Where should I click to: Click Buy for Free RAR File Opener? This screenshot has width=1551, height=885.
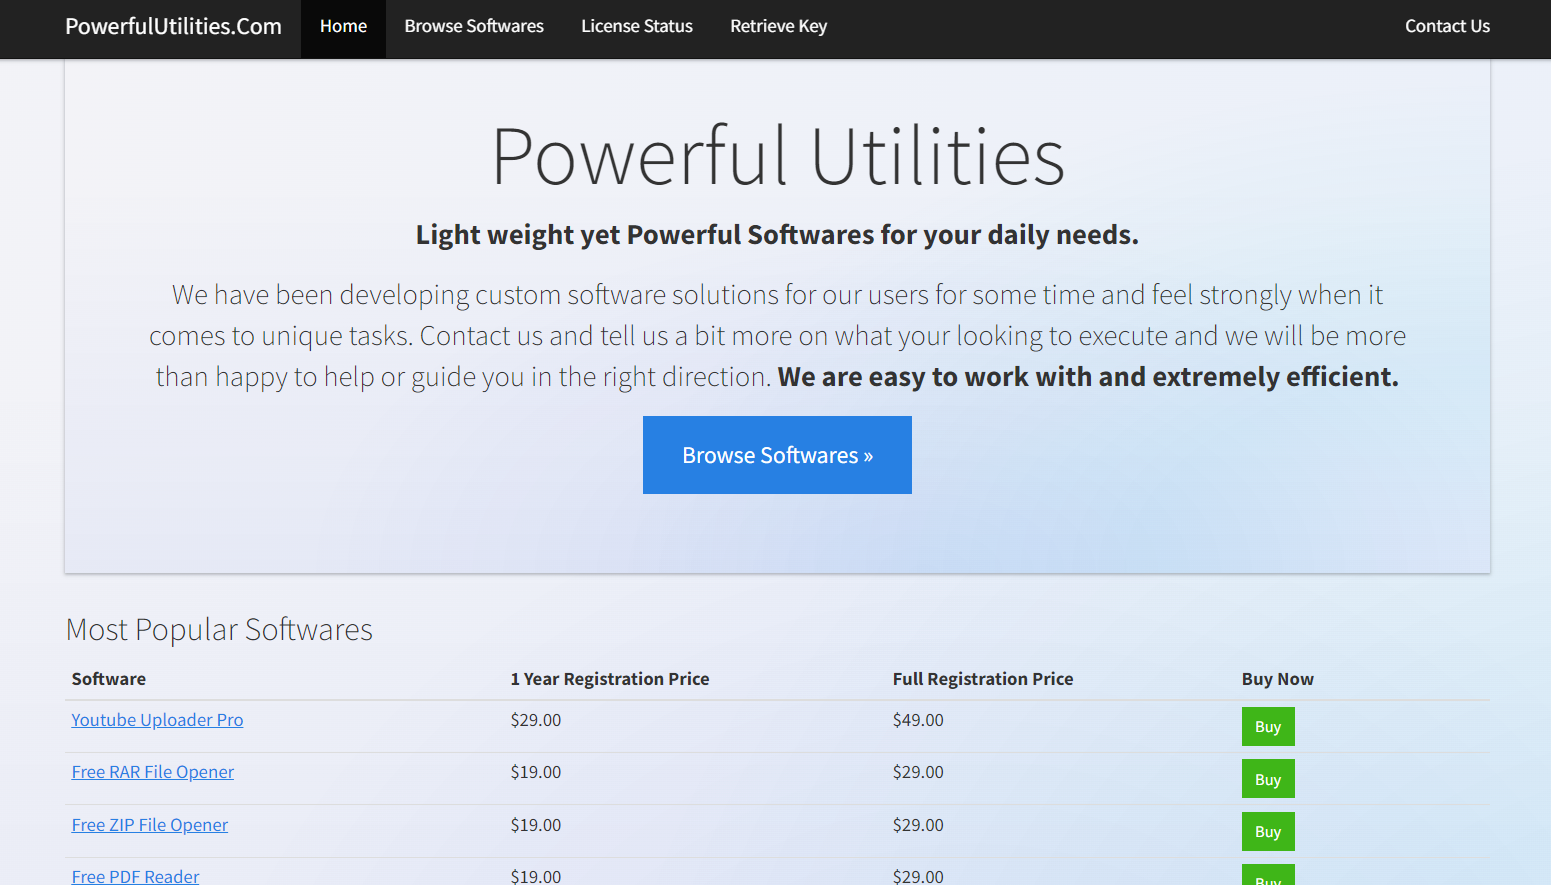[x=1268, y=779]
